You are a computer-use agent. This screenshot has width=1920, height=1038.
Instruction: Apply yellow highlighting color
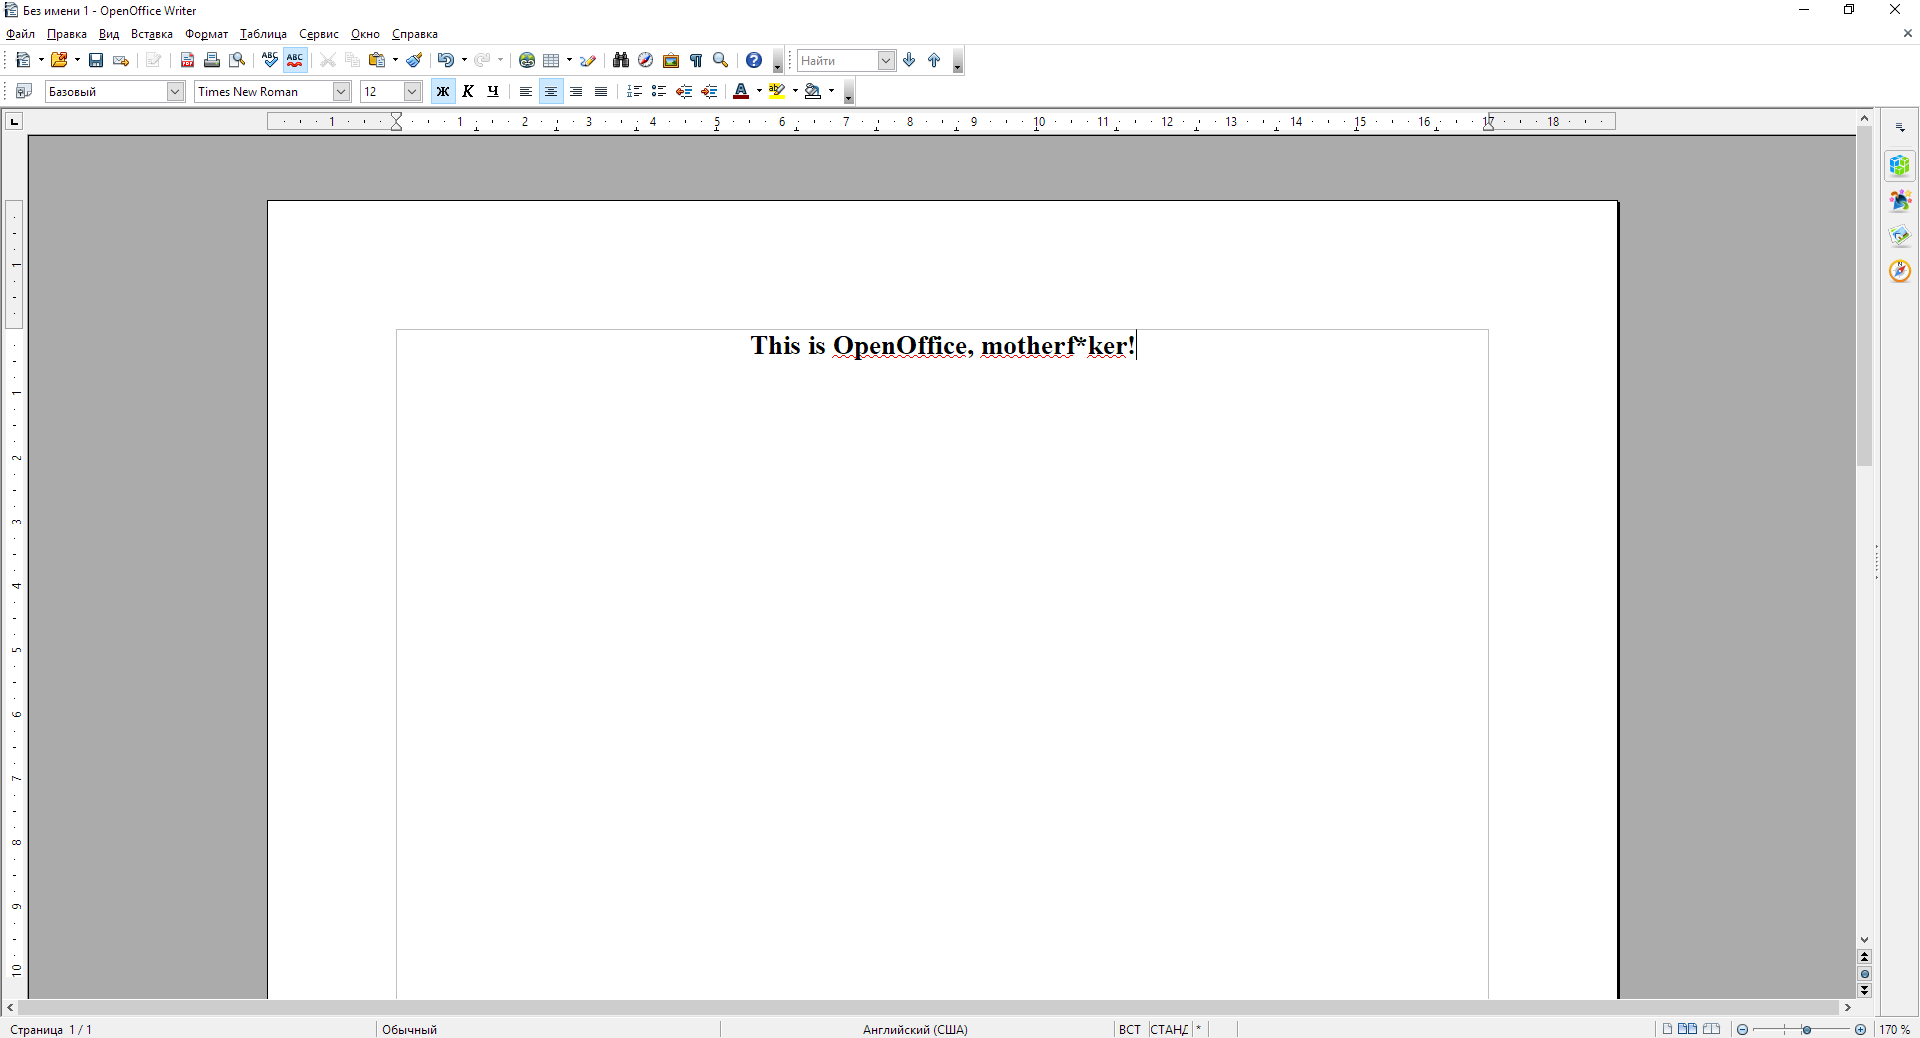coord(777,91)
